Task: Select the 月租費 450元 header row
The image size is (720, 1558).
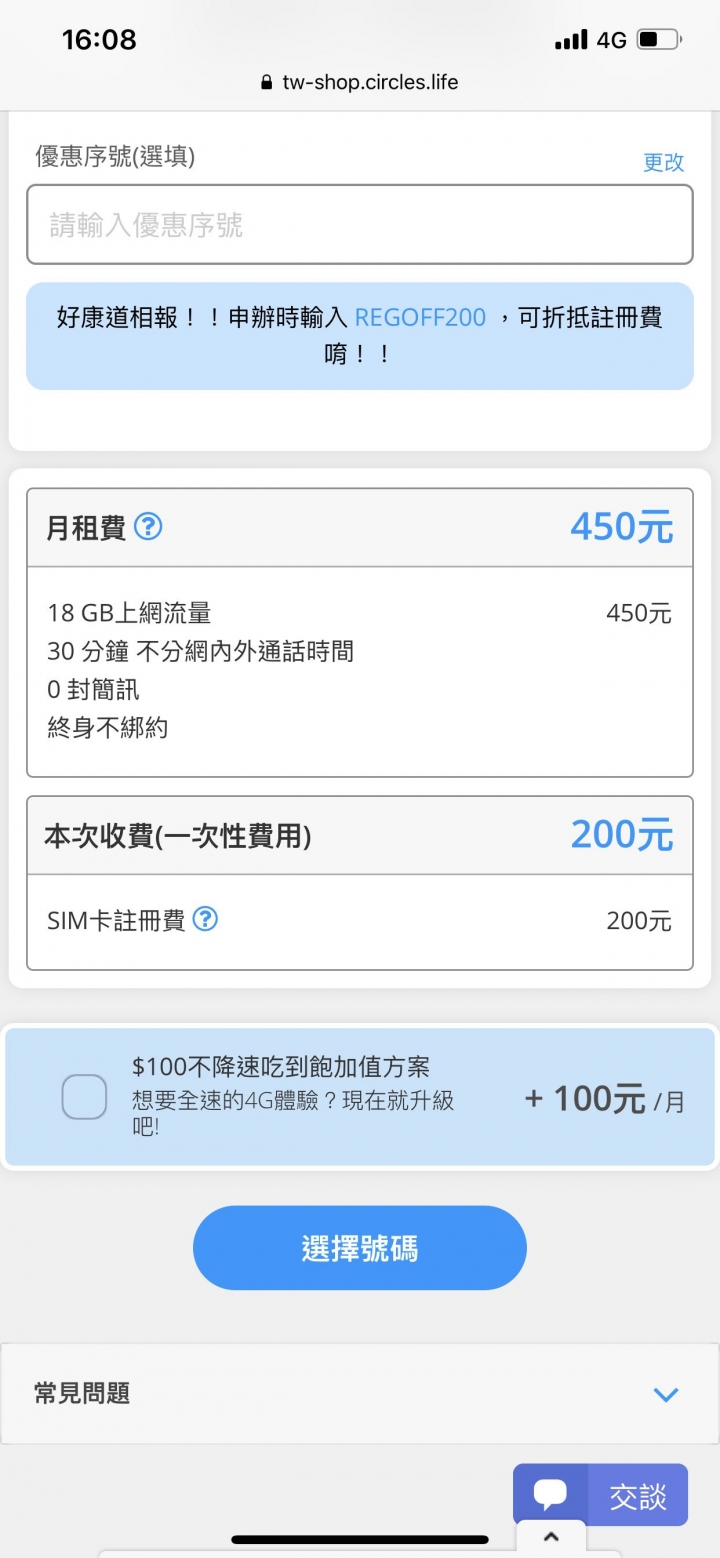Action: tap(360, 527)
